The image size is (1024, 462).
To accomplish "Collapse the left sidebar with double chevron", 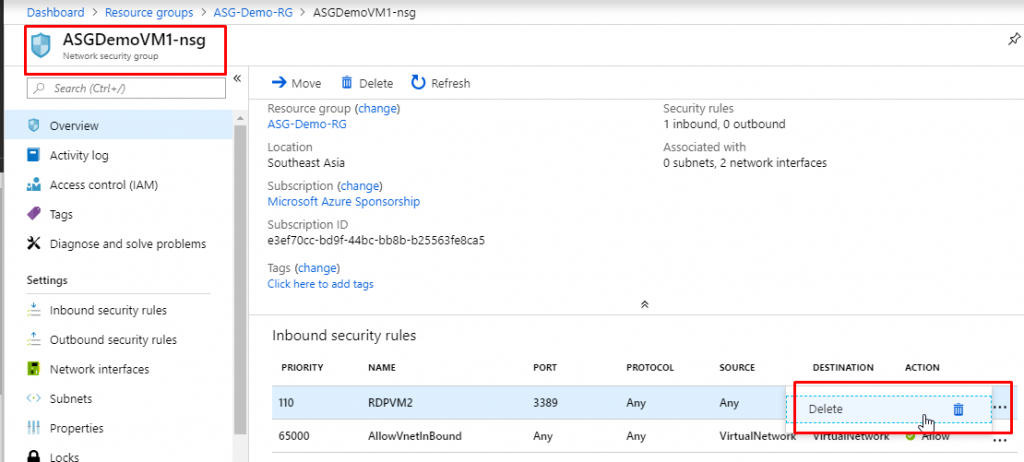I will [237, 78].
